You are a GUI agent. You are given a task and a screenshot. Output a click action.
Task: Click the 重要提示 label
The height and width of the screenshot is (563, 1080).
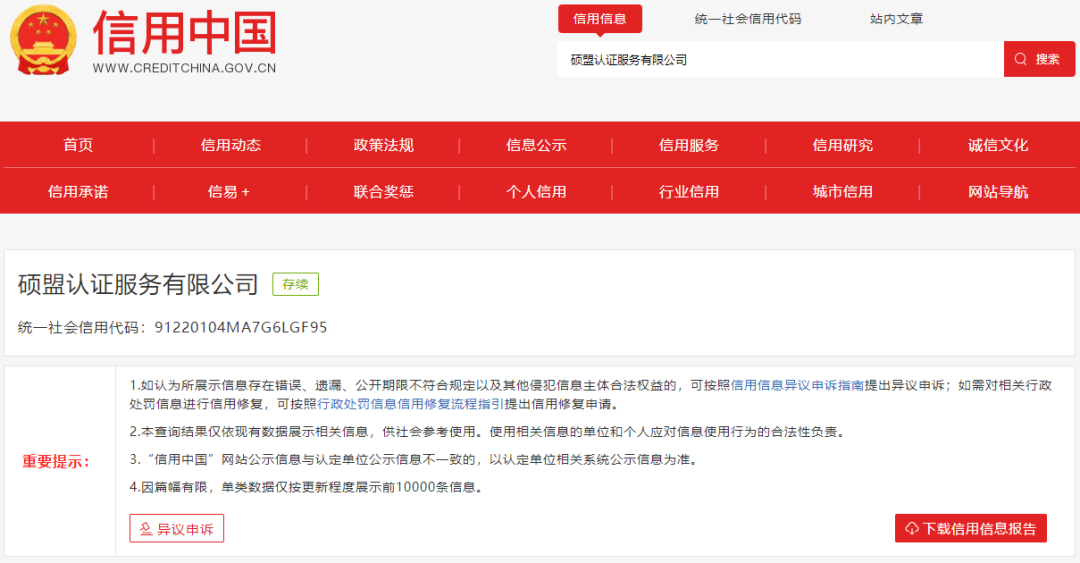[56, 462]
